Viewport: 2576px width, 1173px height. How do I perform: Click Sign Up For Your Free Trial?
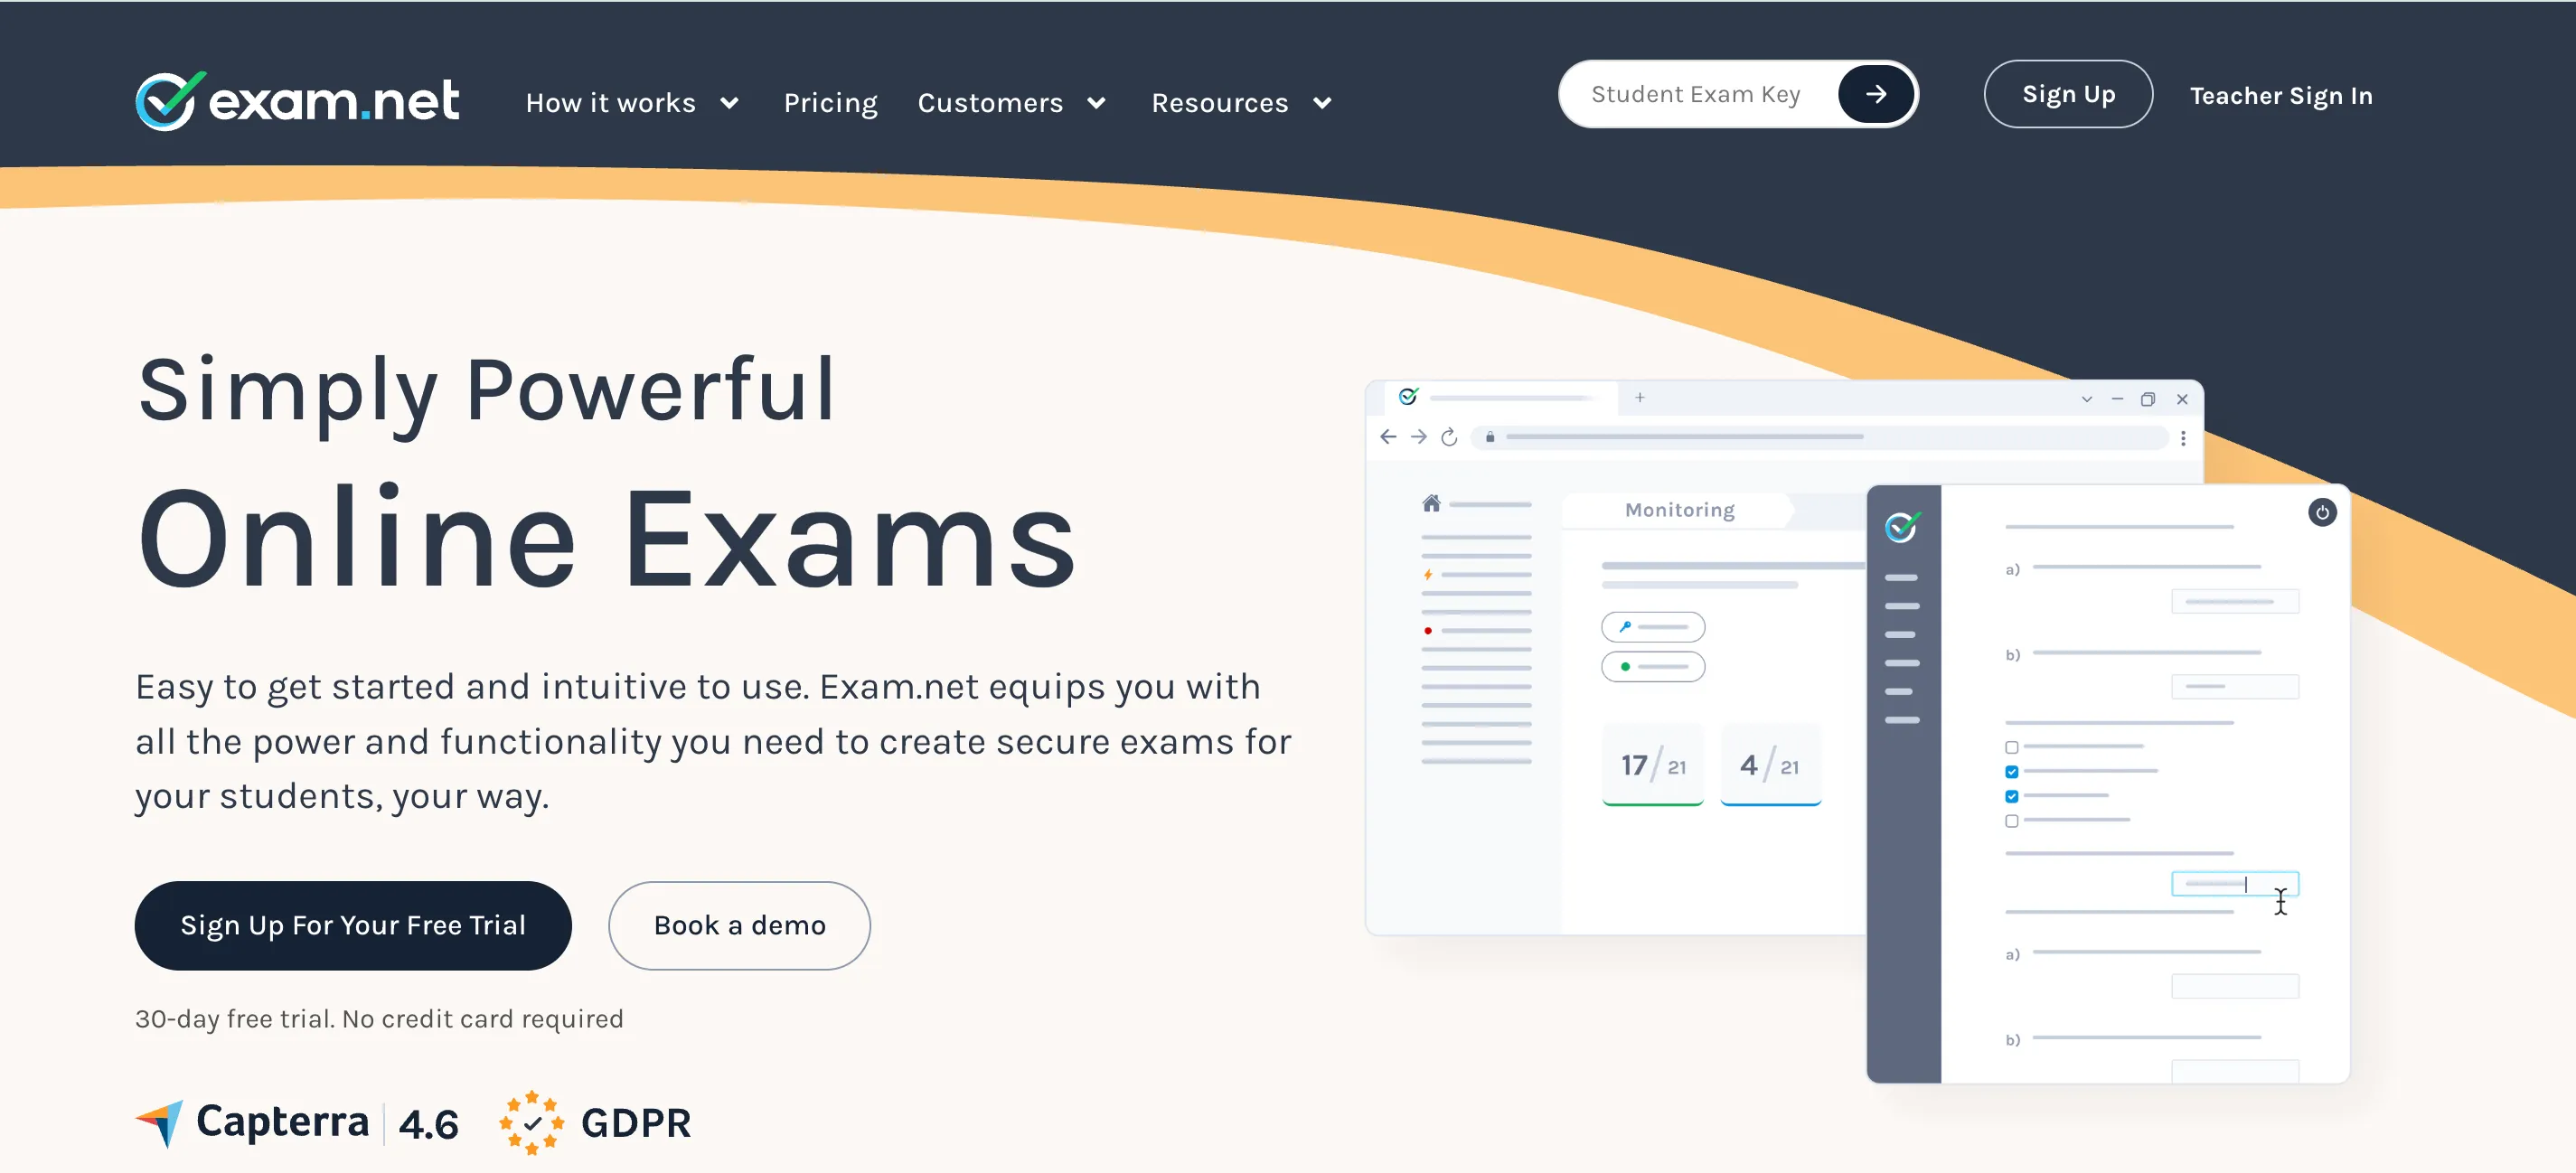pyautogui.click(x=353, y=925)
